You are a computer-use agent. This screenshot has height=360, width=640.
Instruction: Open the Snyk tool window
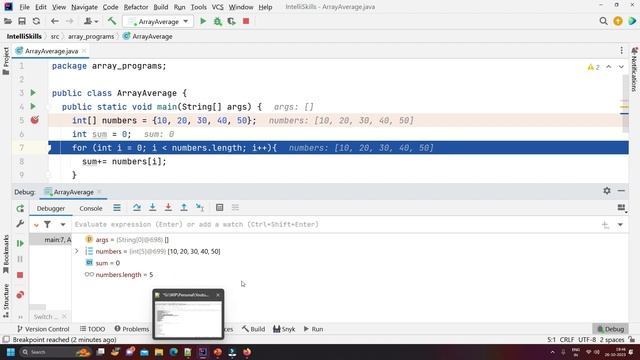pos(284,329)
